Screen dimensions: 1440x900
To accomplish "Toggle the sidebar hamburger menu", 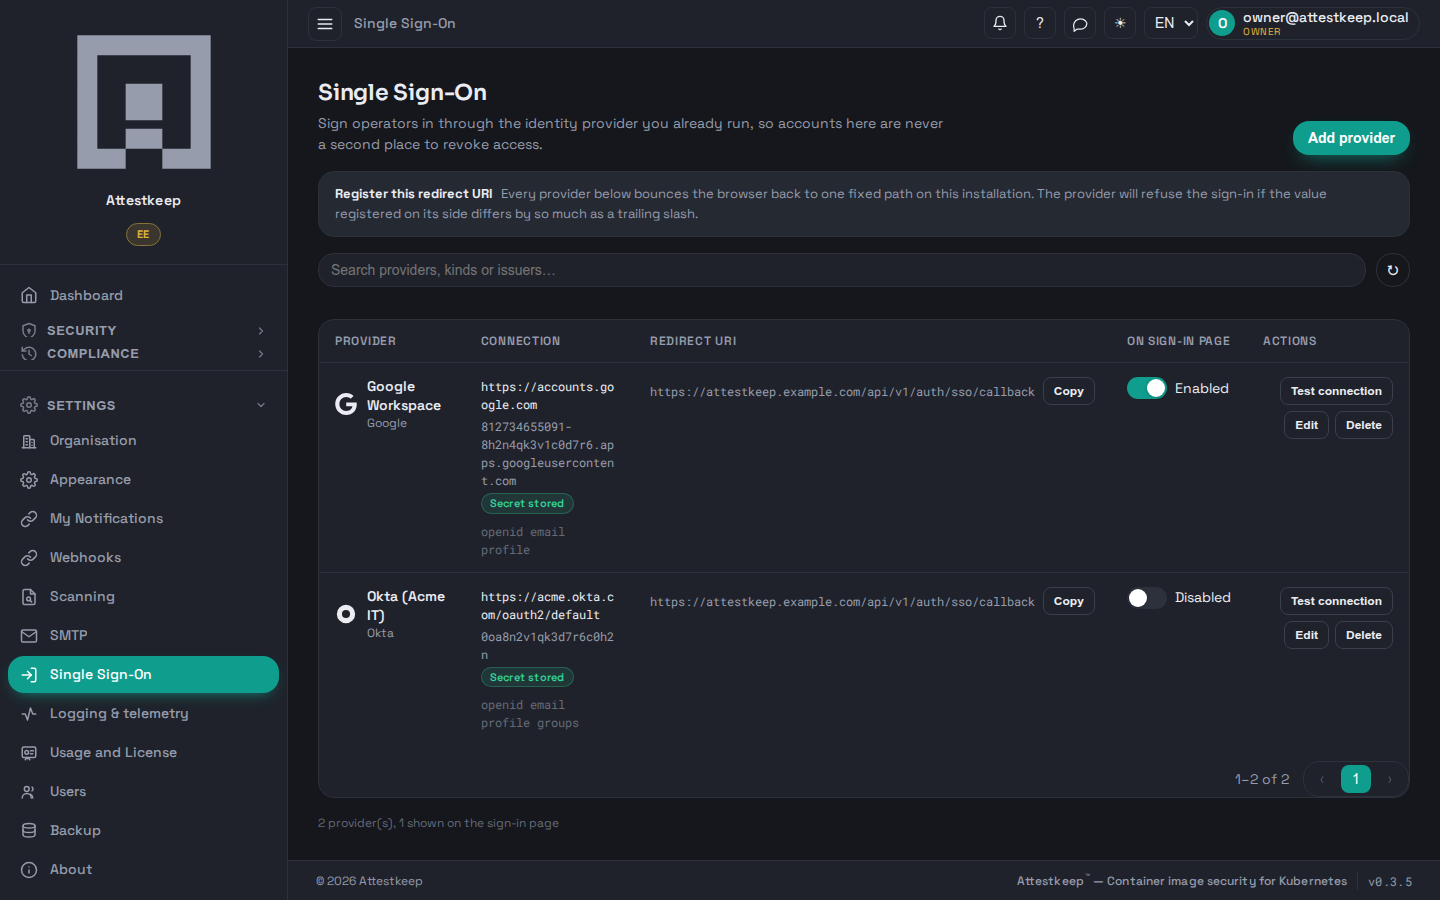I will (325, 23).
